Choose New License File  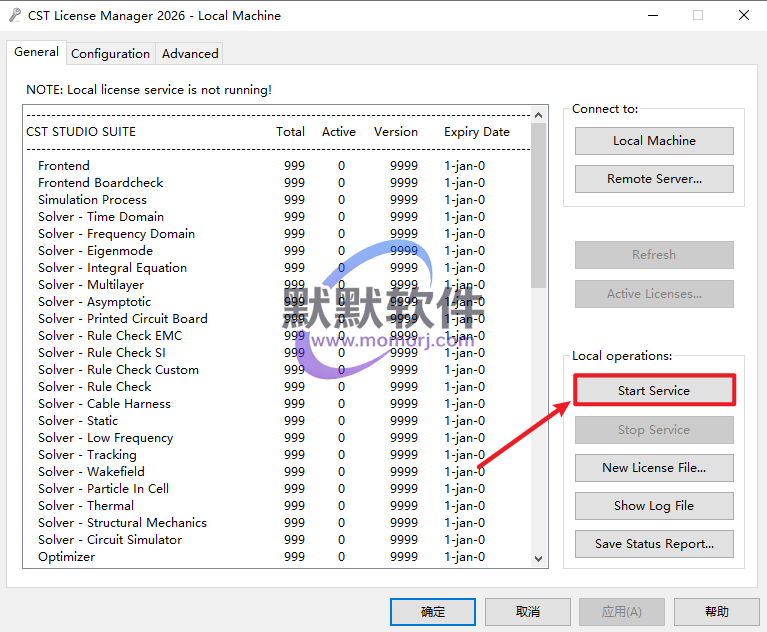(654, 468)
